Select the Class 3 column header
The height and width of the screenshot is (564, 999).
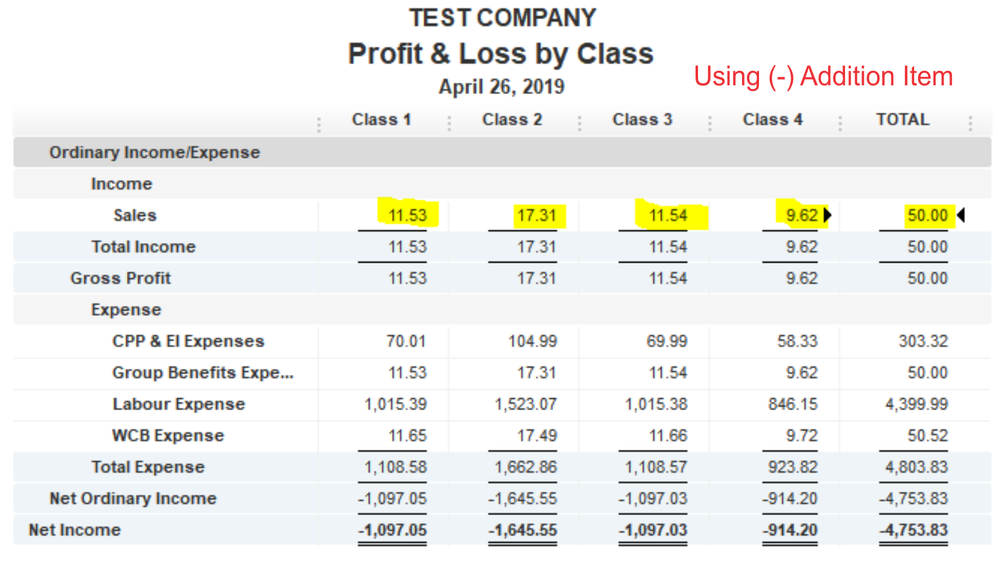[642, 120]
